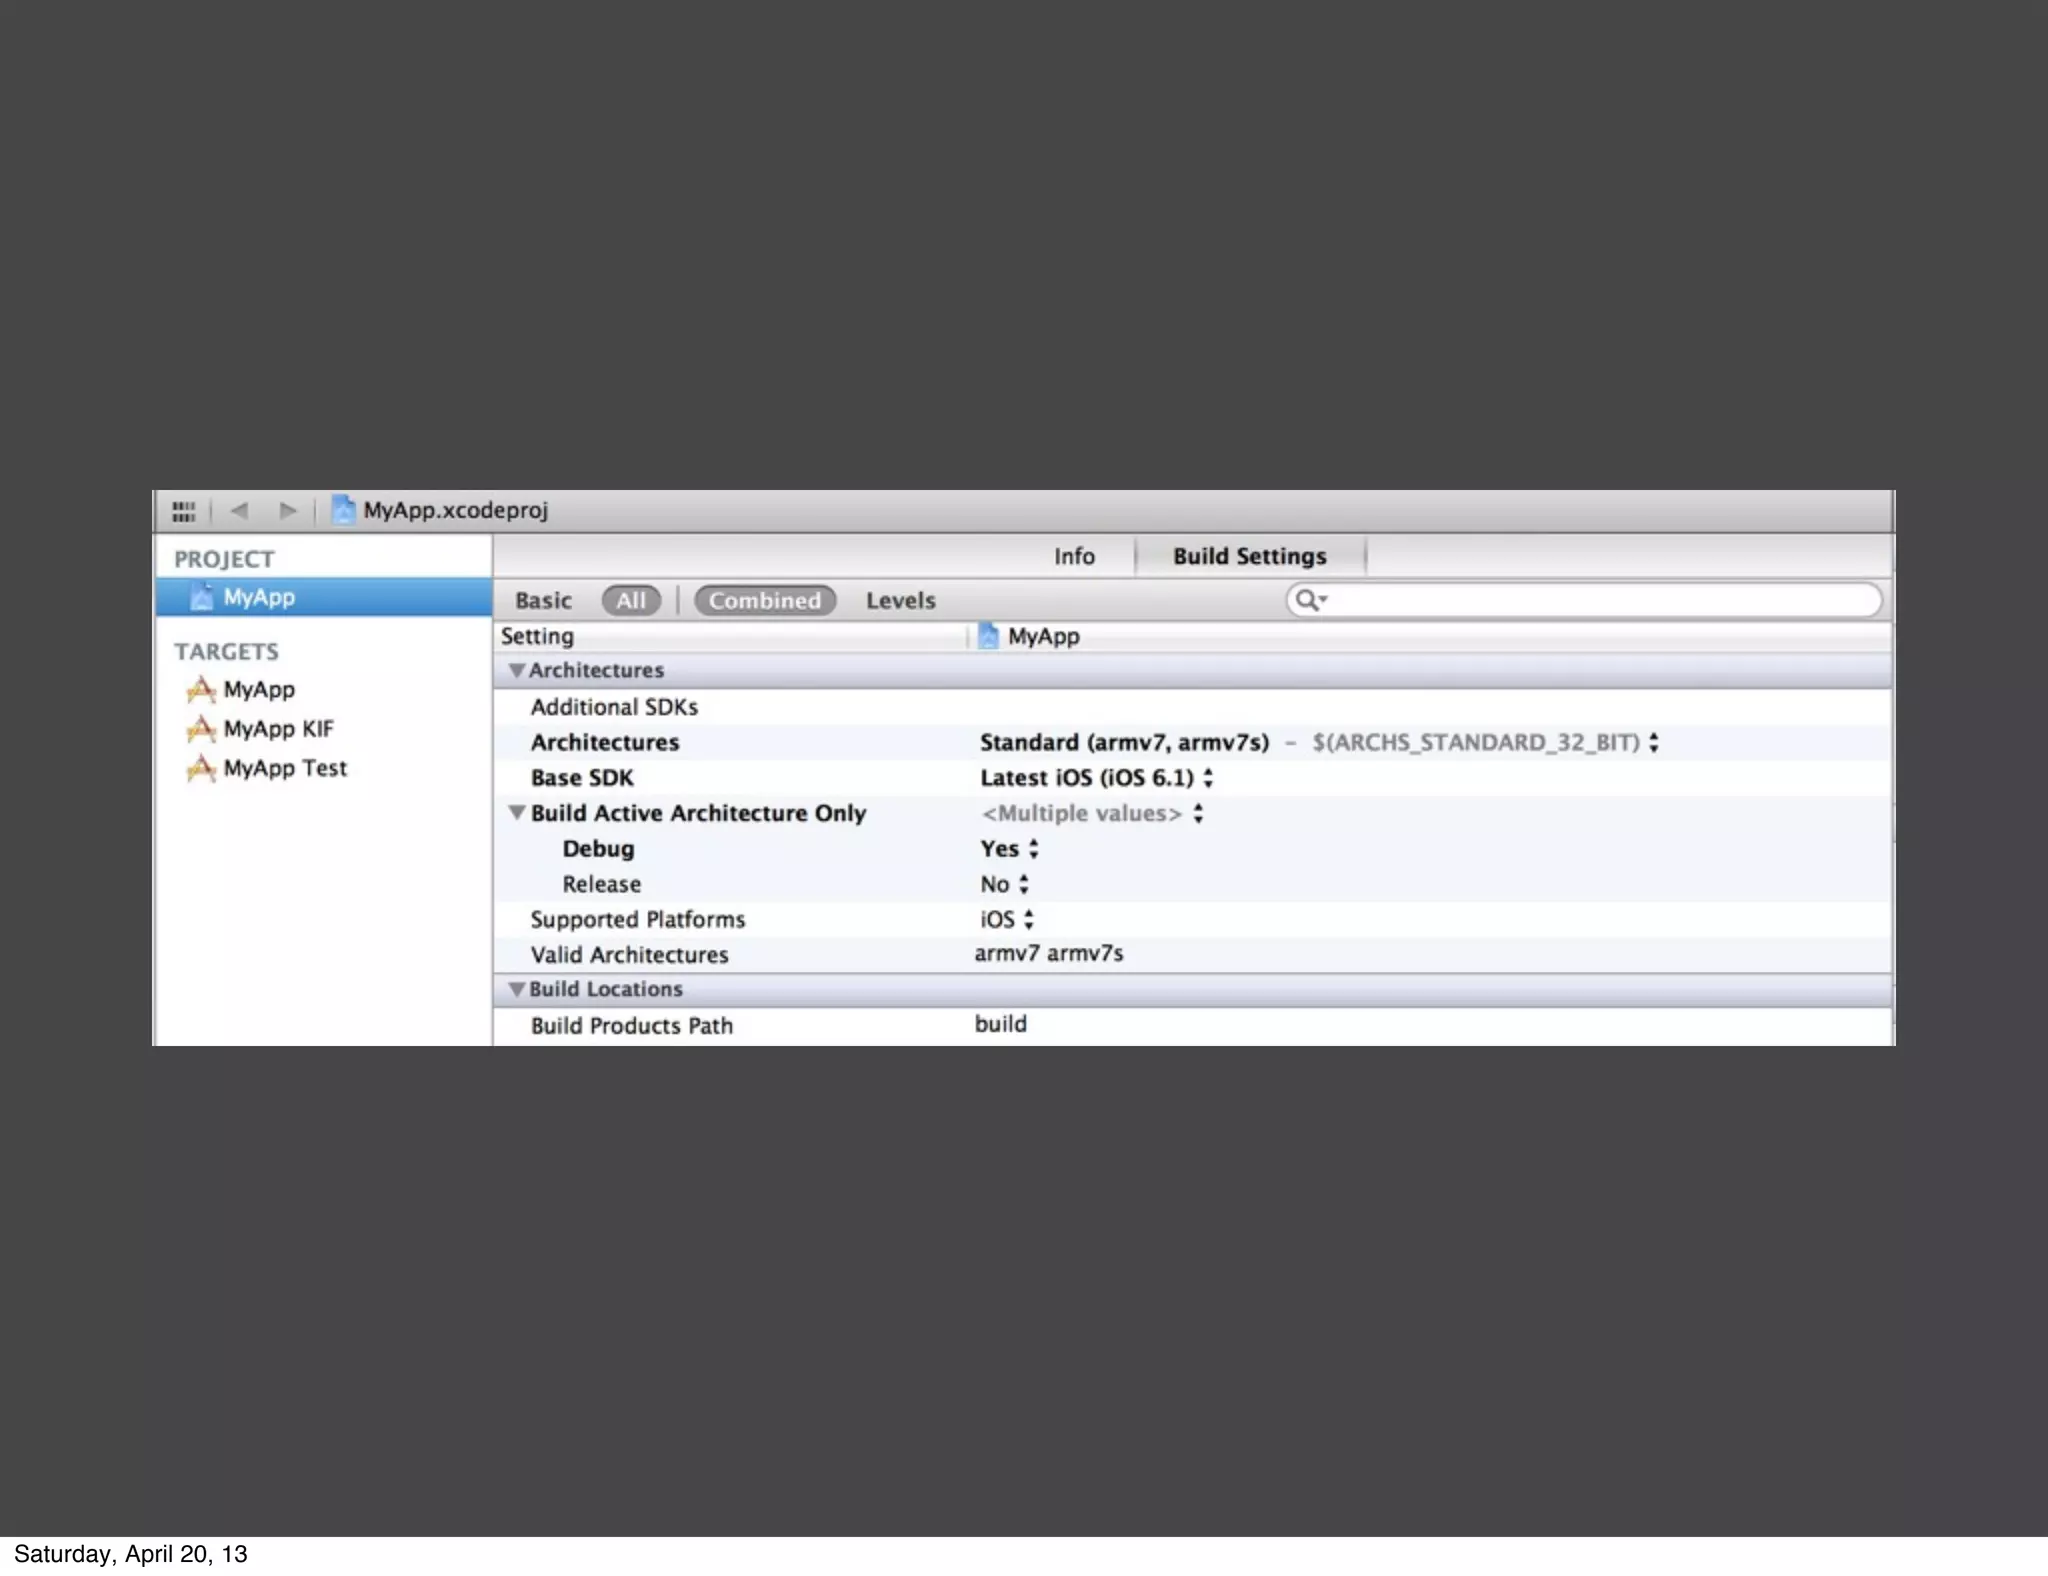Select the MyApp KIF target

click(278, 729)
